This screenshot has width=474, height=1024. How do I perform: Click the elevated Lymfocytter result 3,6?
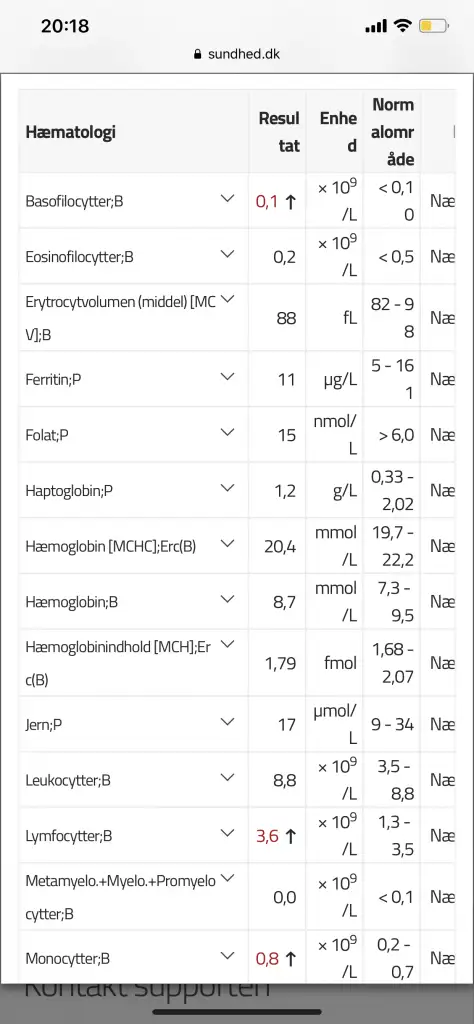267,836
